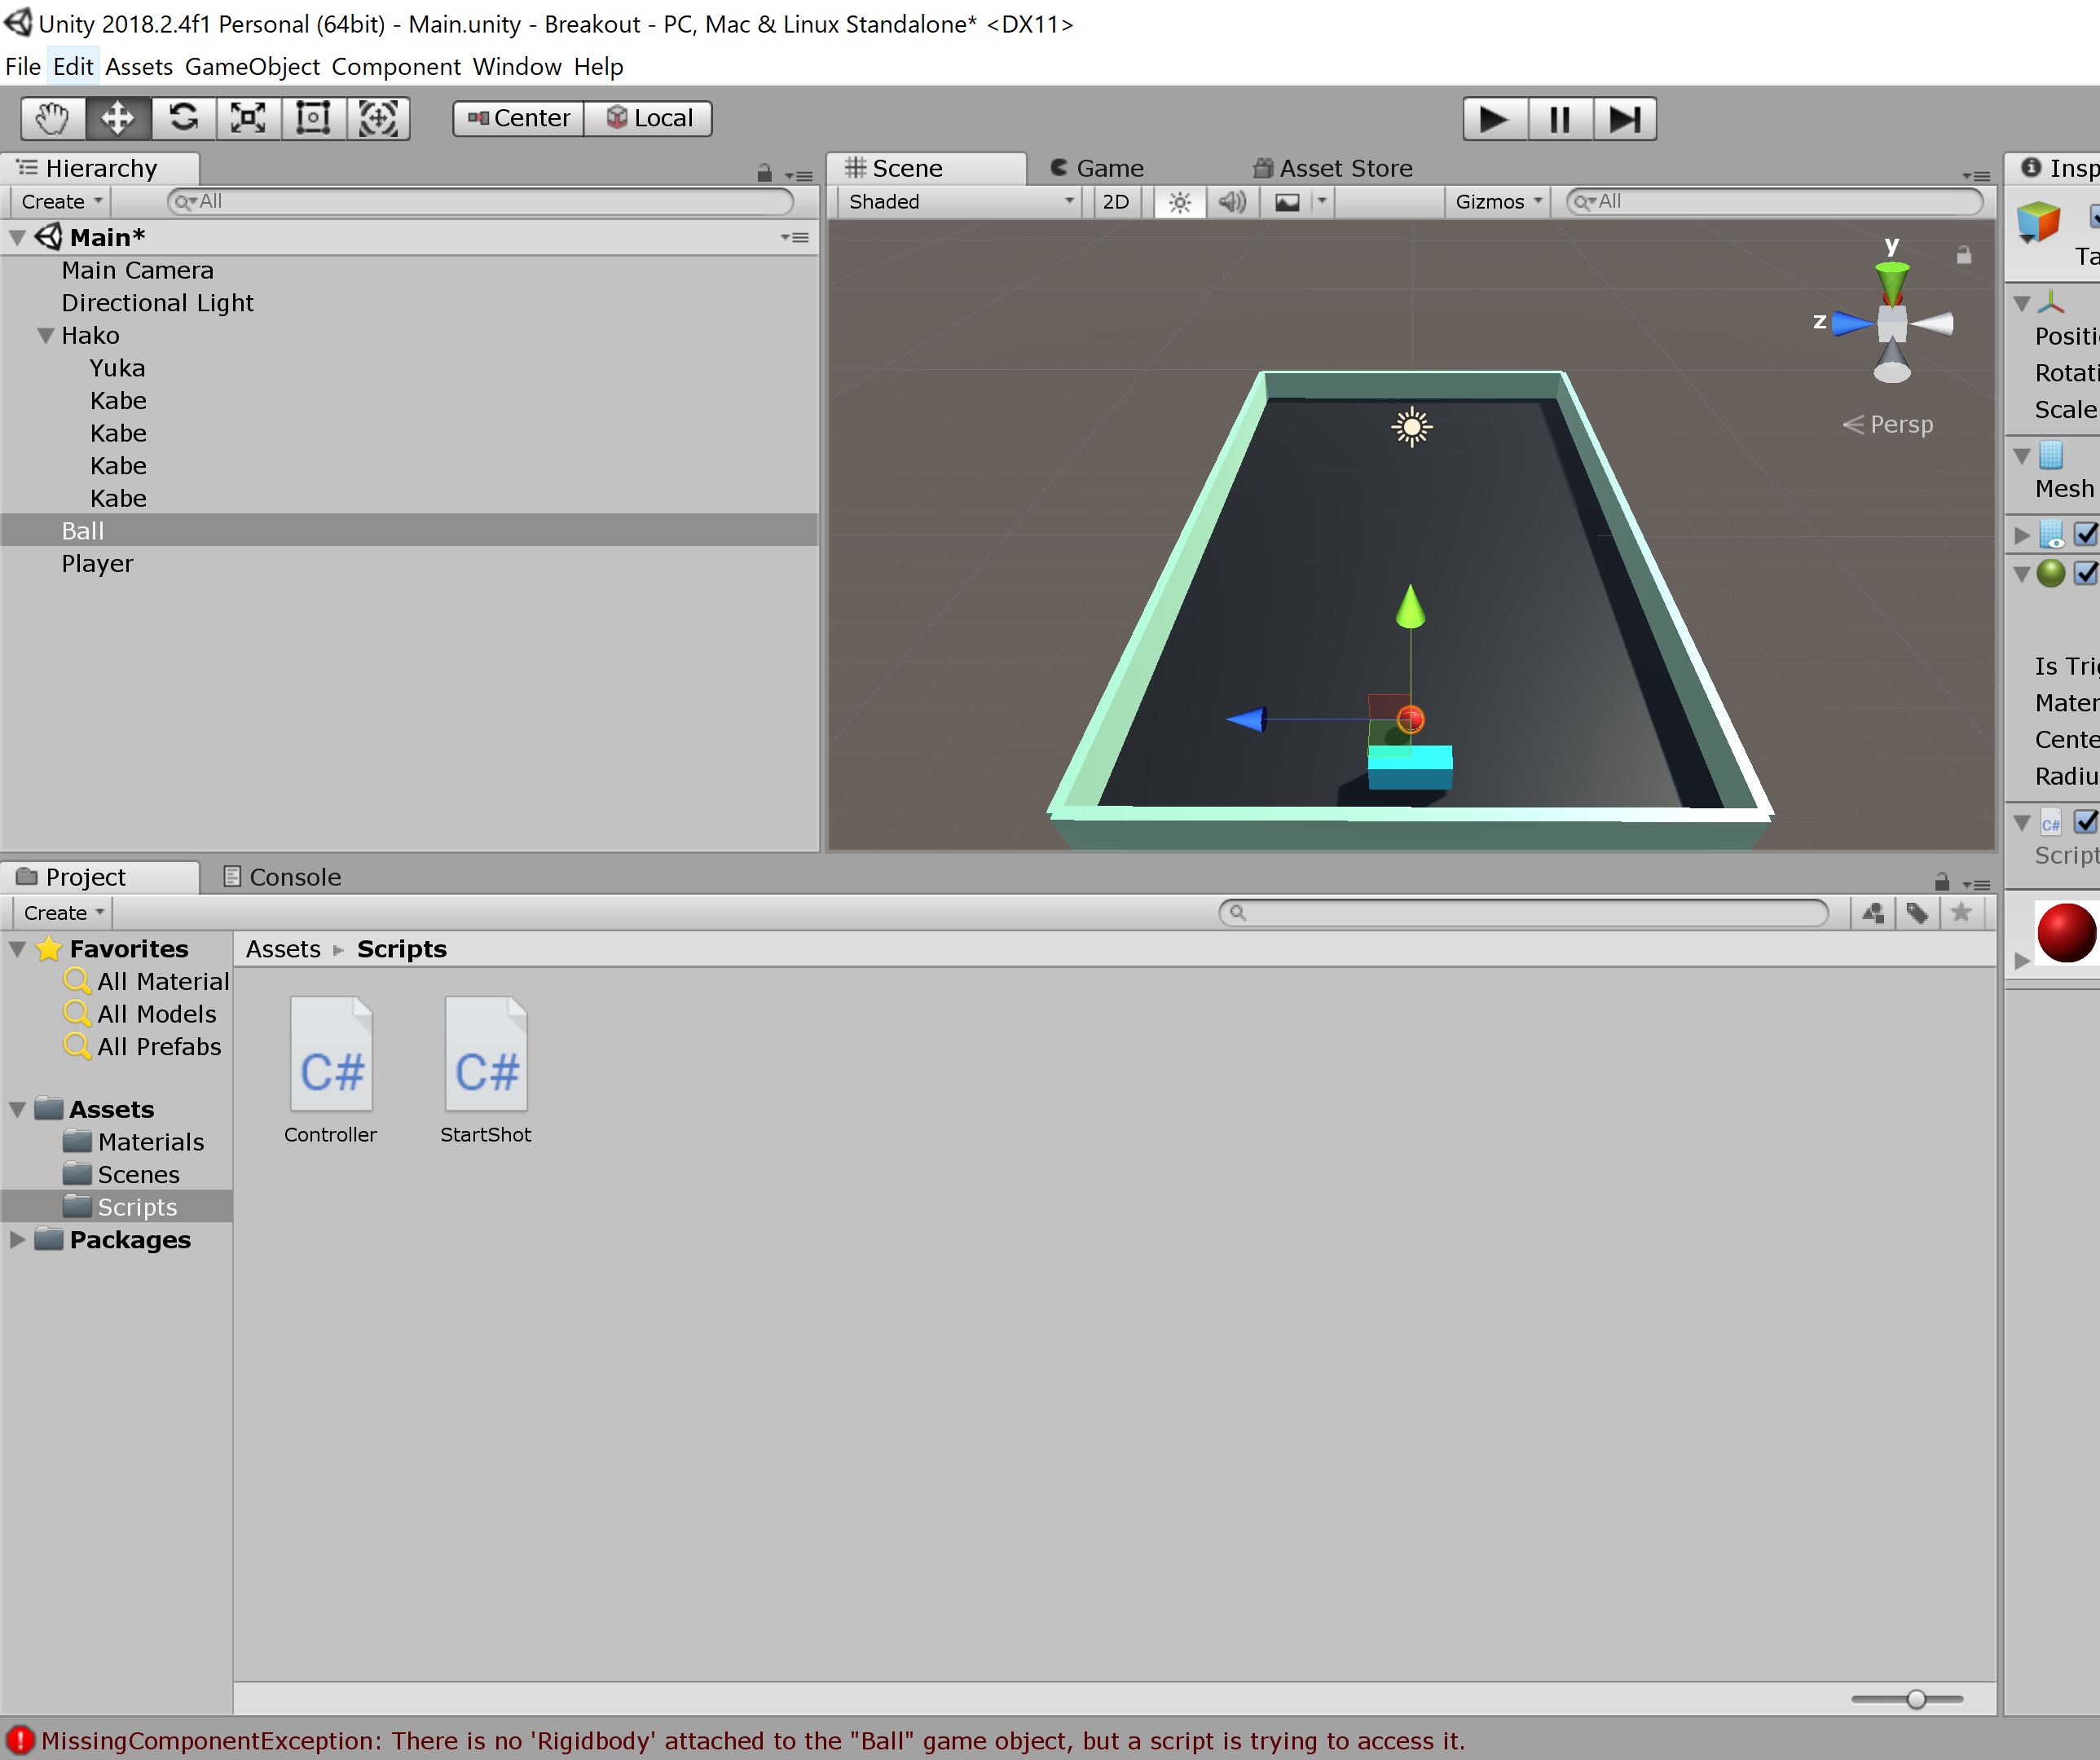Select All Models favorite search
Viewport: 2100px width, 1760px height.
[x=140, y=1014]
